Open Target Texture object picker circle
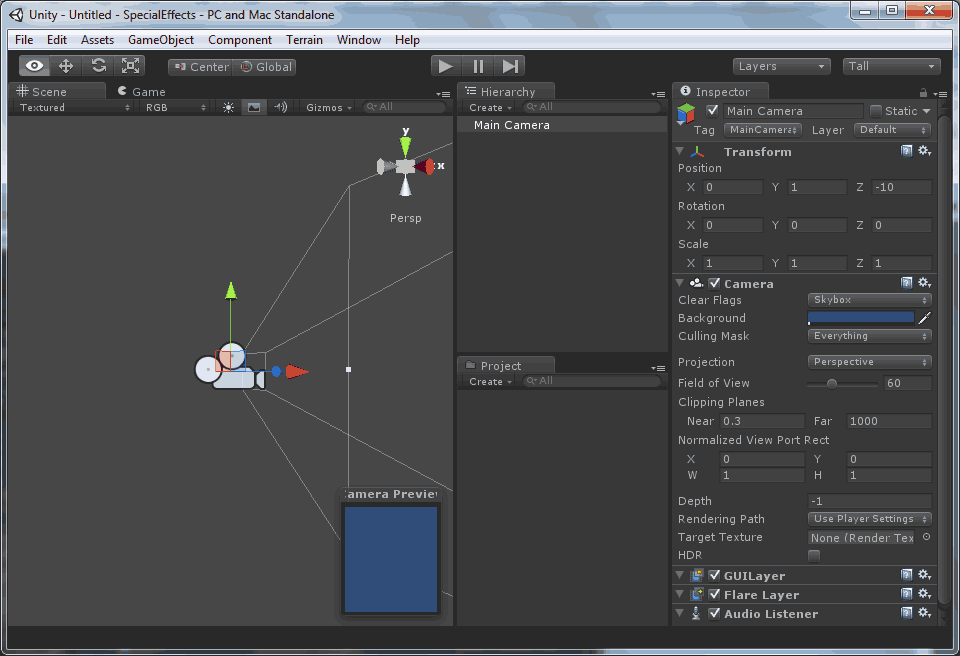 pos(926,537)
